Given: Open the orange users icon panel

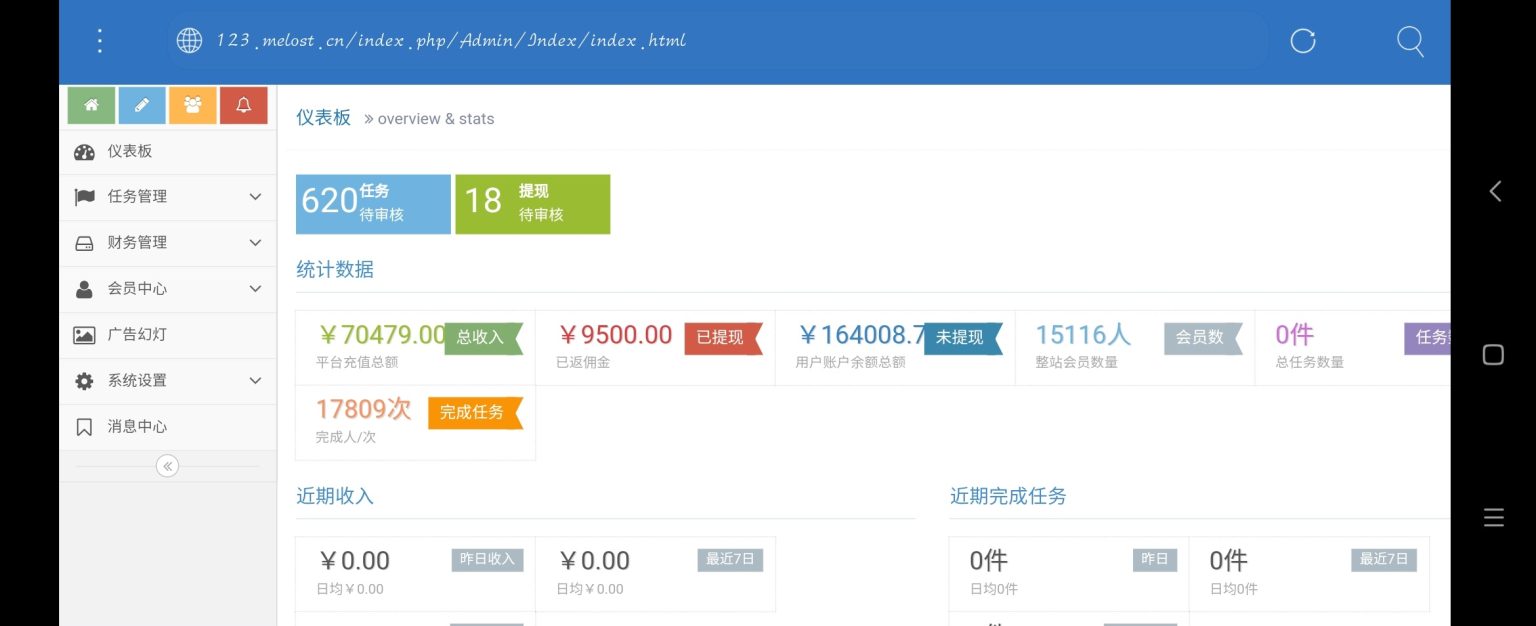Looking at the screenshot, I should 192,104.
